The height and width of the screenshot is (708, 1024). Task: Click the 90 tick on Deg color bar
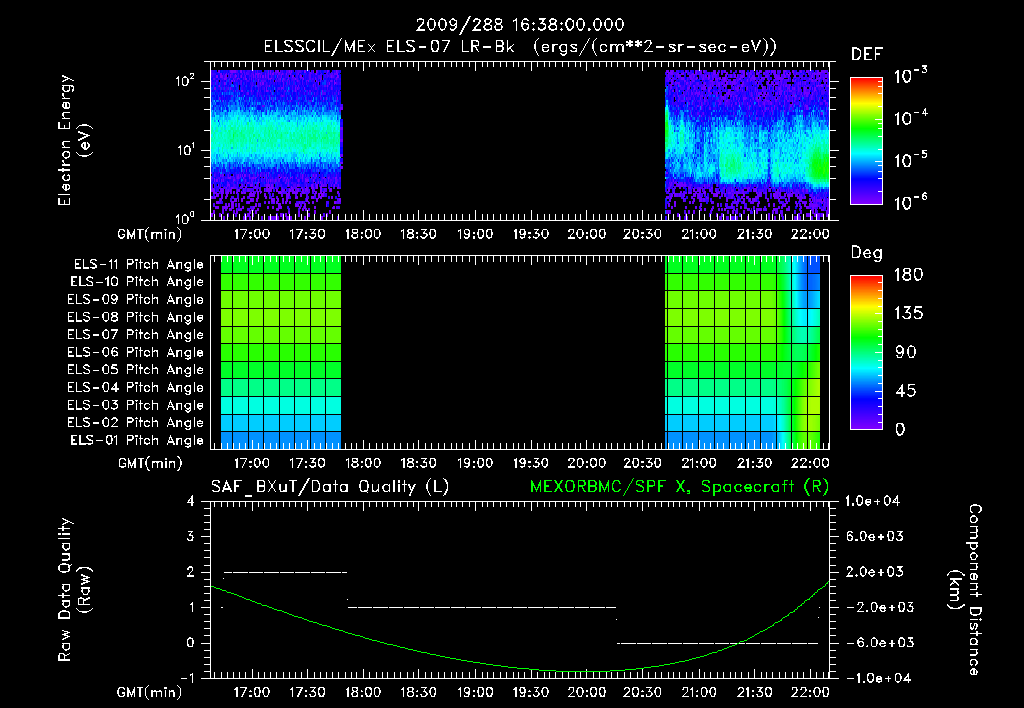[905, 352]
